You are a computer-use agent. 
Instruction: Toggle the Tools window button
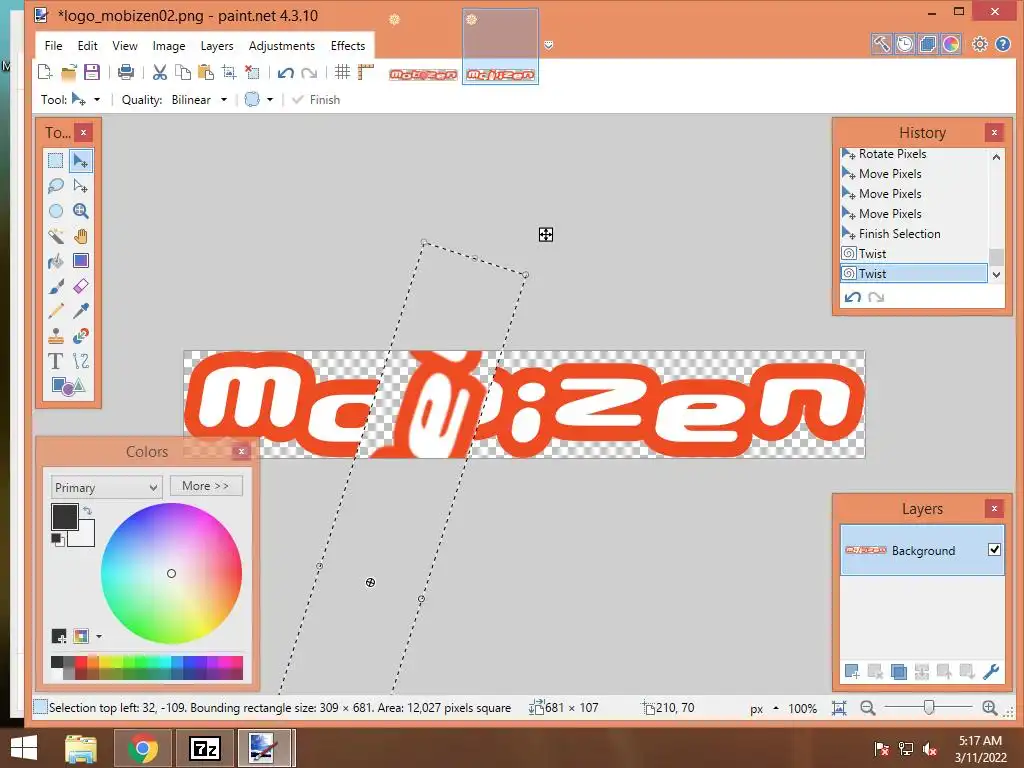[x=881, y=44]
